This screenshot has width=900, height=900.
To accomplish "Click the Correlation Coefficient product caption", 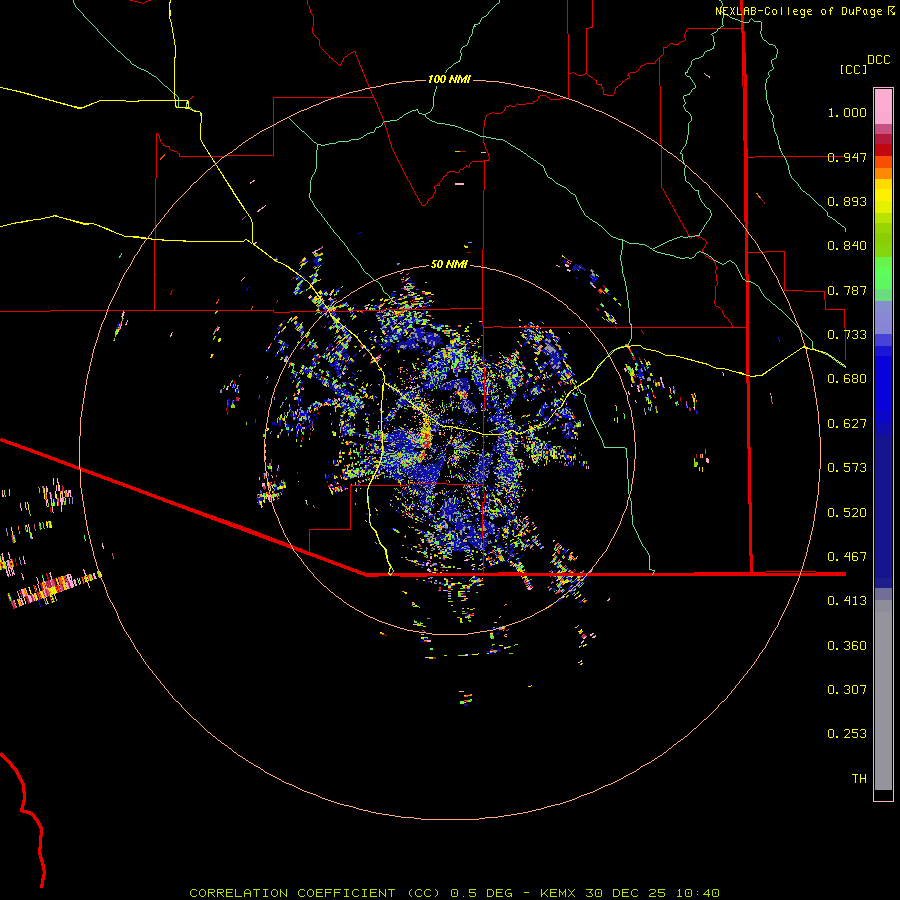I will (x=455, y=893).
